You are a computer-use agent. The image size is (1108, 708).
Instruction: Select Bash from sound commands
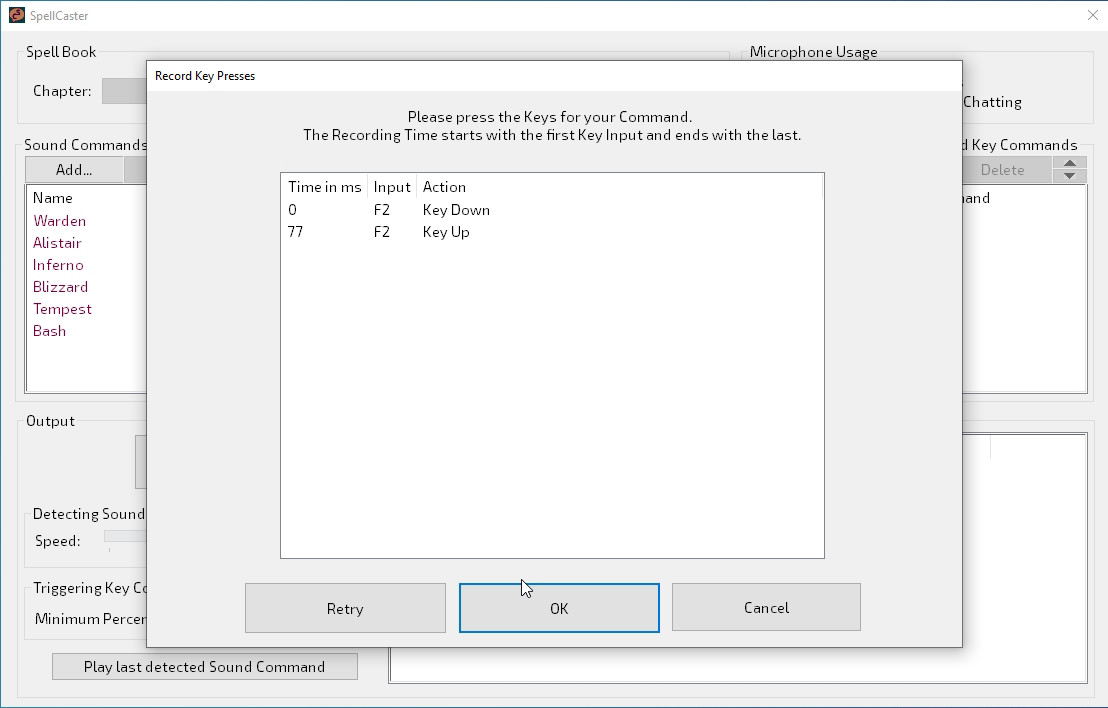49,331
